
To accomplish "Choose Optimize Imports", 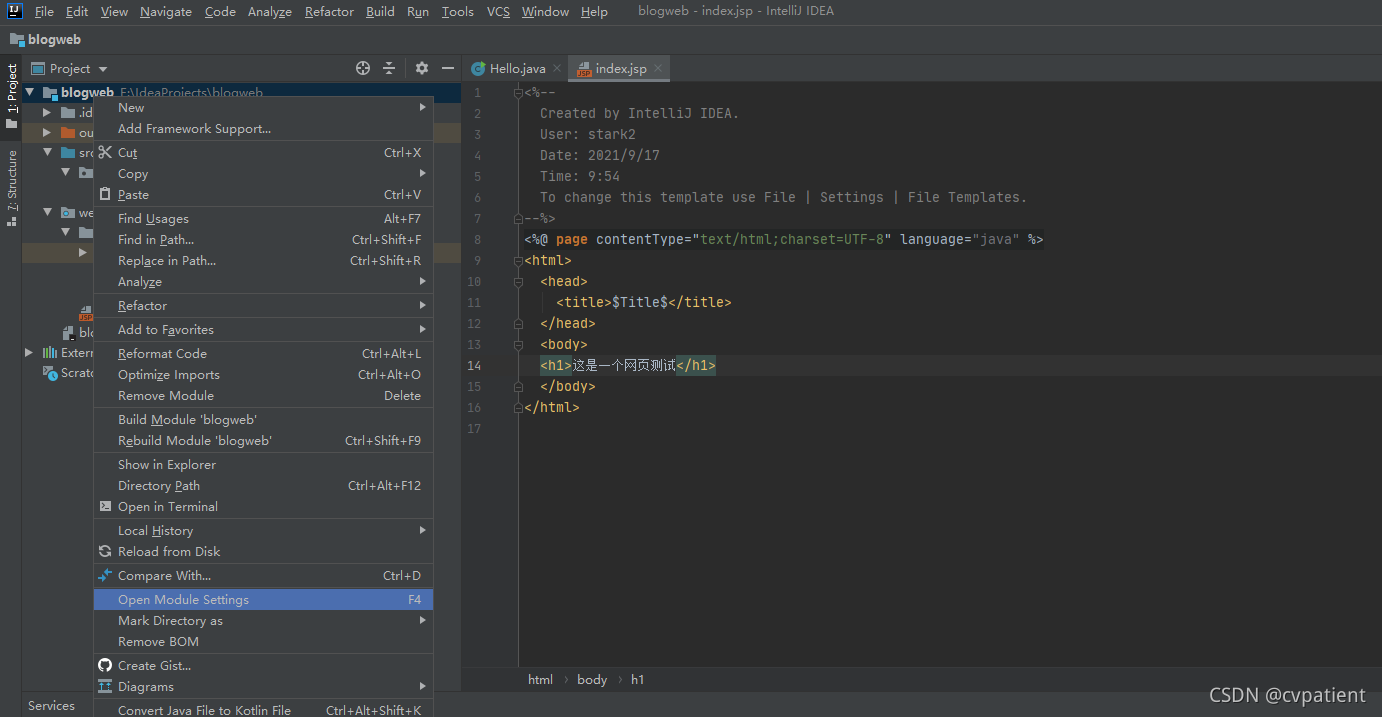I will 263,374.
